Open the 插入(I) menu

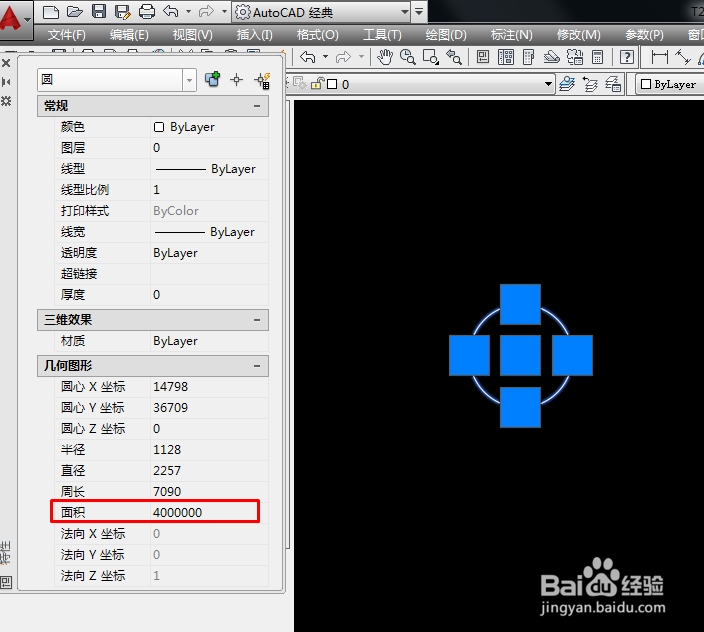coord(255,35)
